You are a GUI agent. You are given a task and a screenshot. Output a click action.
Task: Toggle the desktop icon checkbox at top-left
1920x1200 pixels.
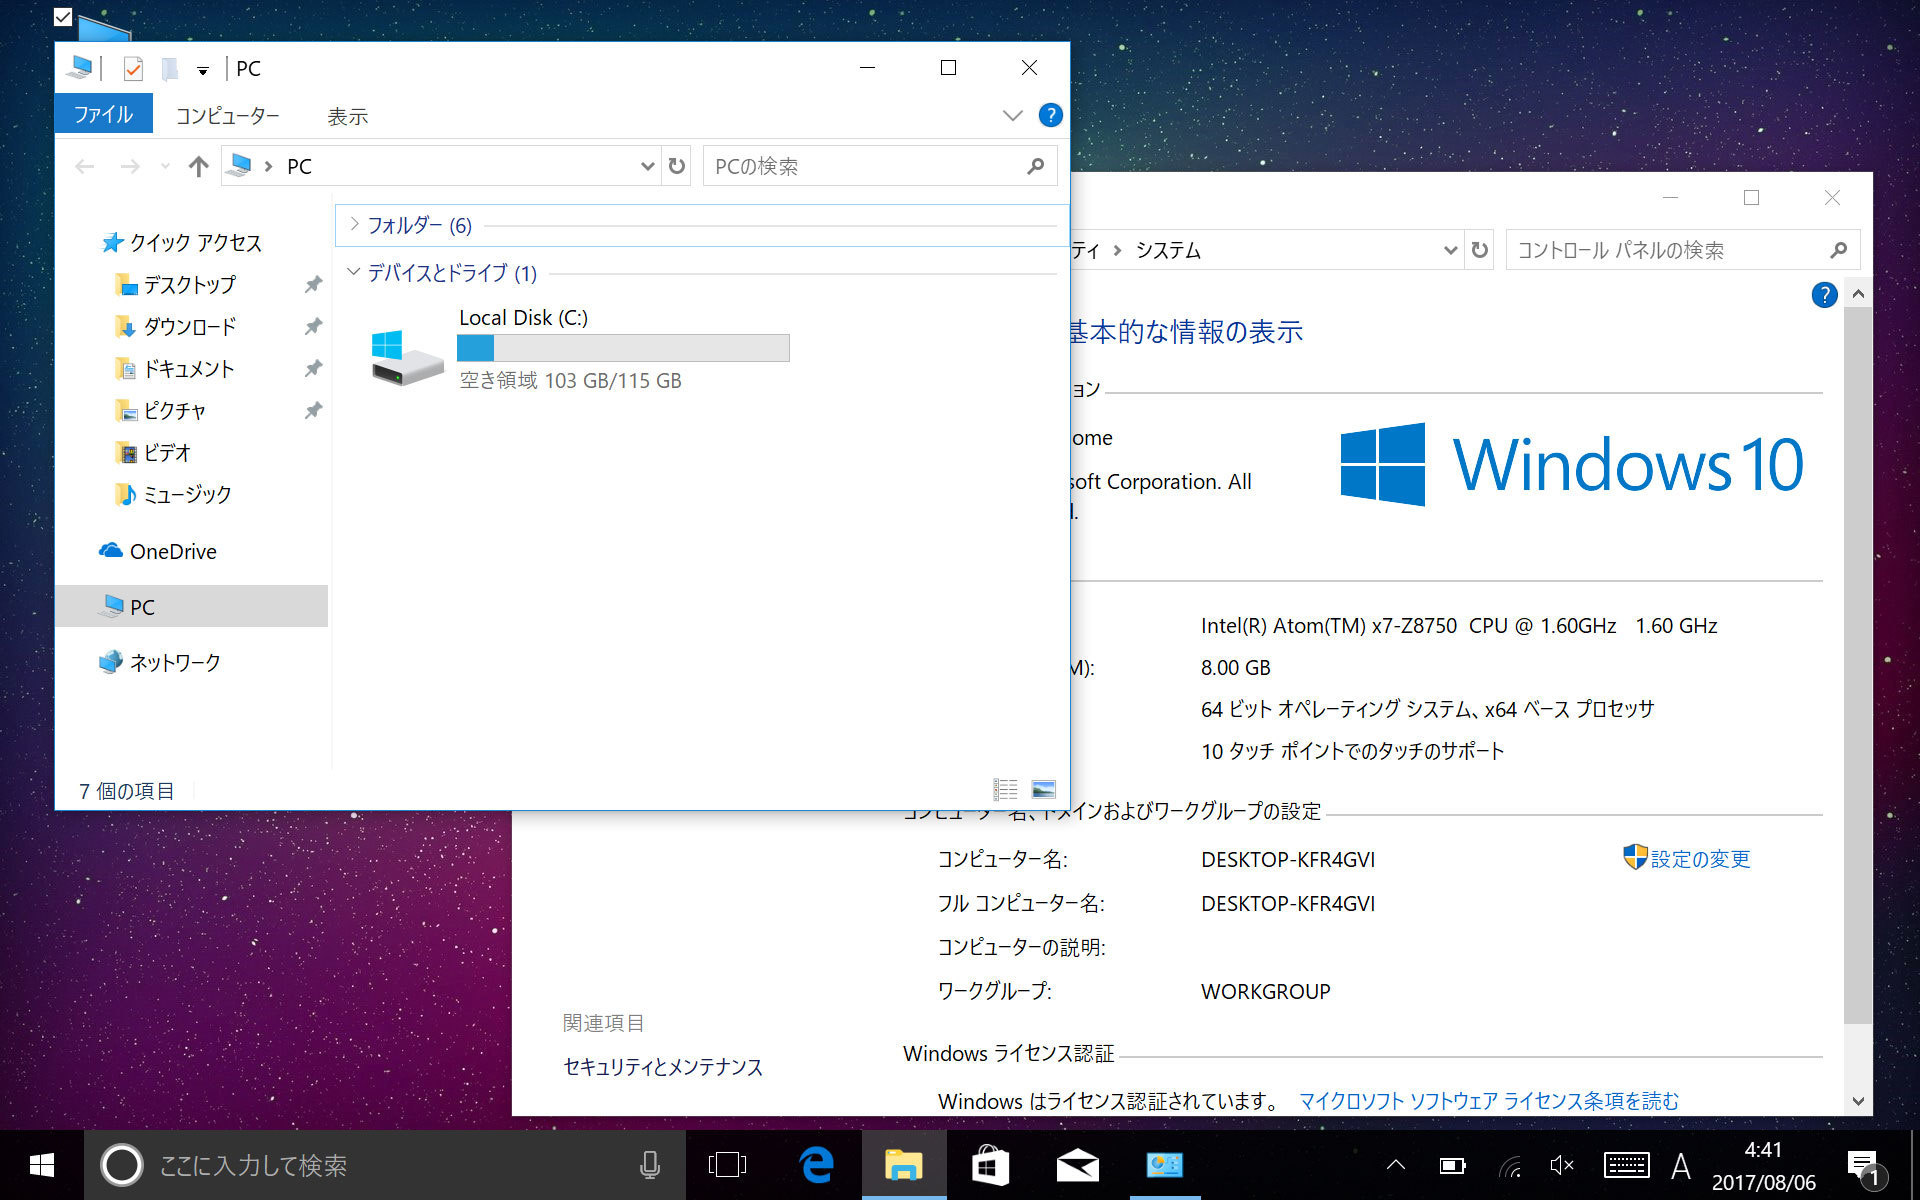63,17
